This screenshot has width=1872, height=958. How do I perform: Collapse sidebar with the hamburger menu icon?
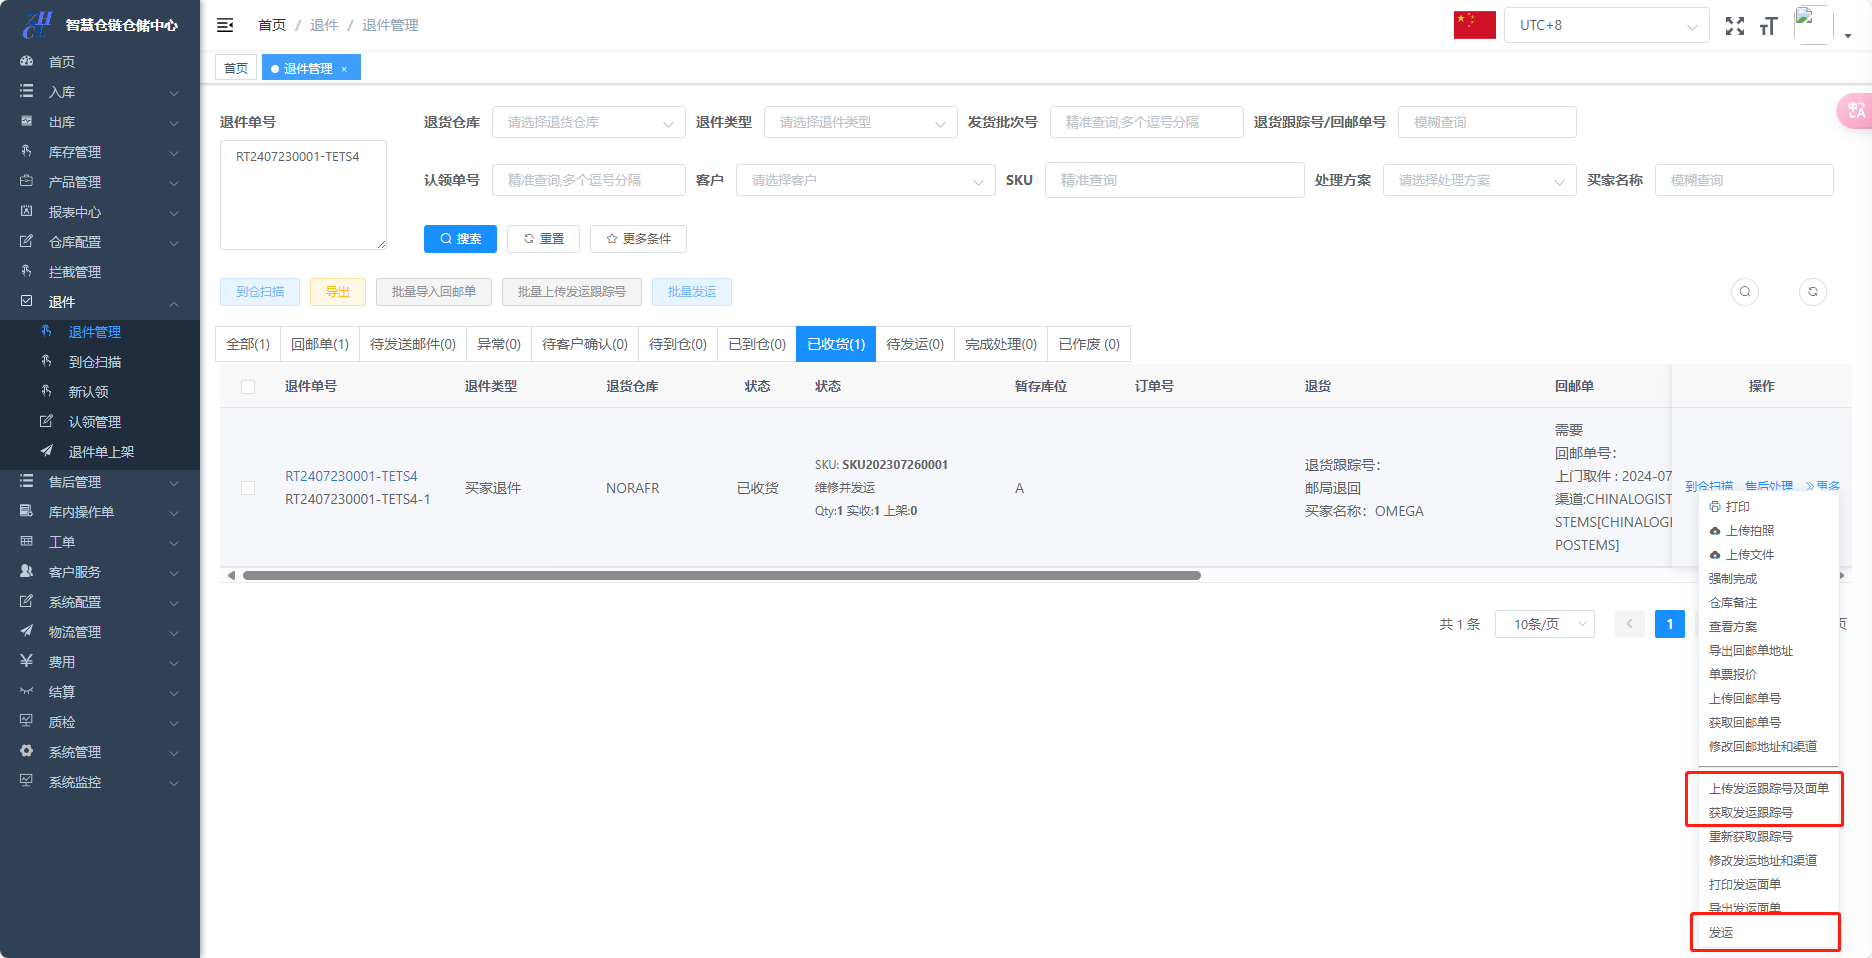coord(225,25)
